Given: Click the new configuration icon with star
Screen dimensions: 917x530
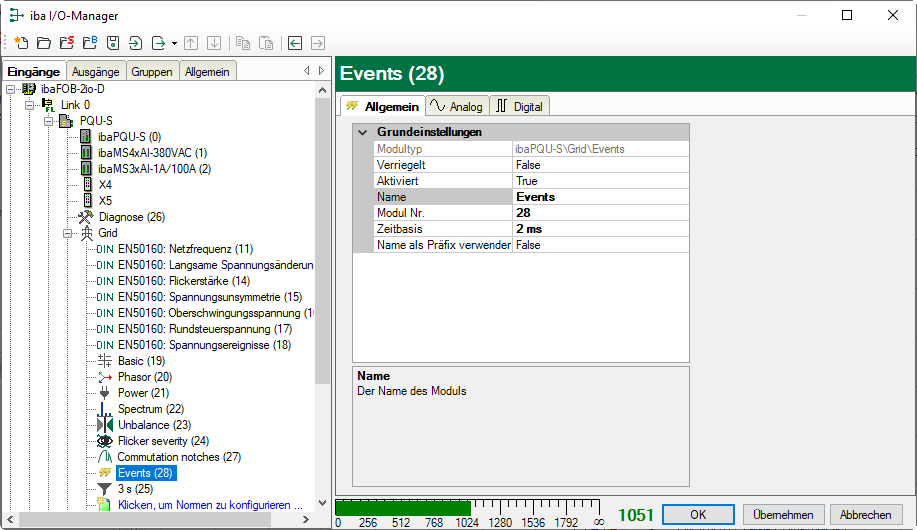Looking at the screenshot, I should pyautogui.click(x=21, y=43).
